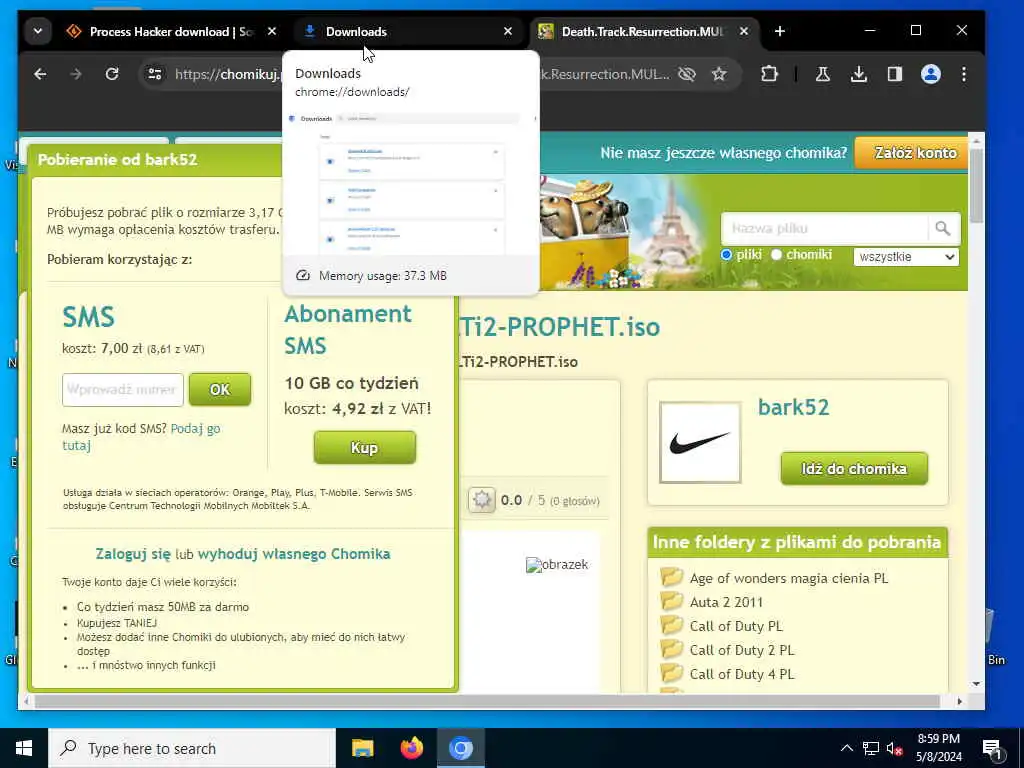Open Firefox from the taskbar
The height and width of the screenshot is (768, 1024).
(411, 748)
